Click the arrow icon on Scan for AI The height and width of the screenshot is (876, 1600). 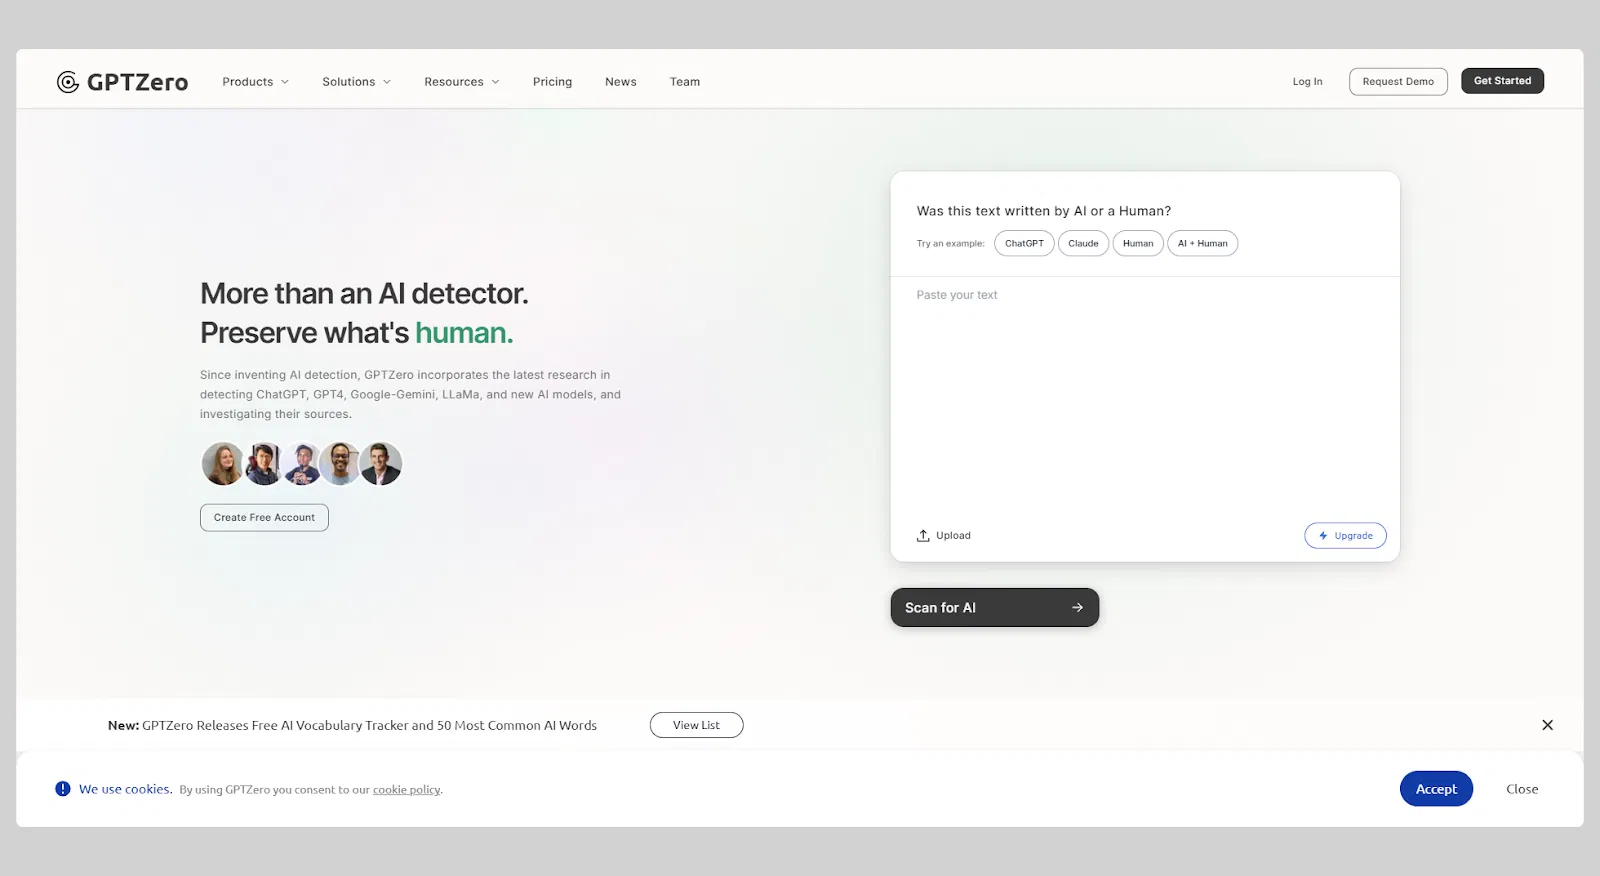point(1077,608)
